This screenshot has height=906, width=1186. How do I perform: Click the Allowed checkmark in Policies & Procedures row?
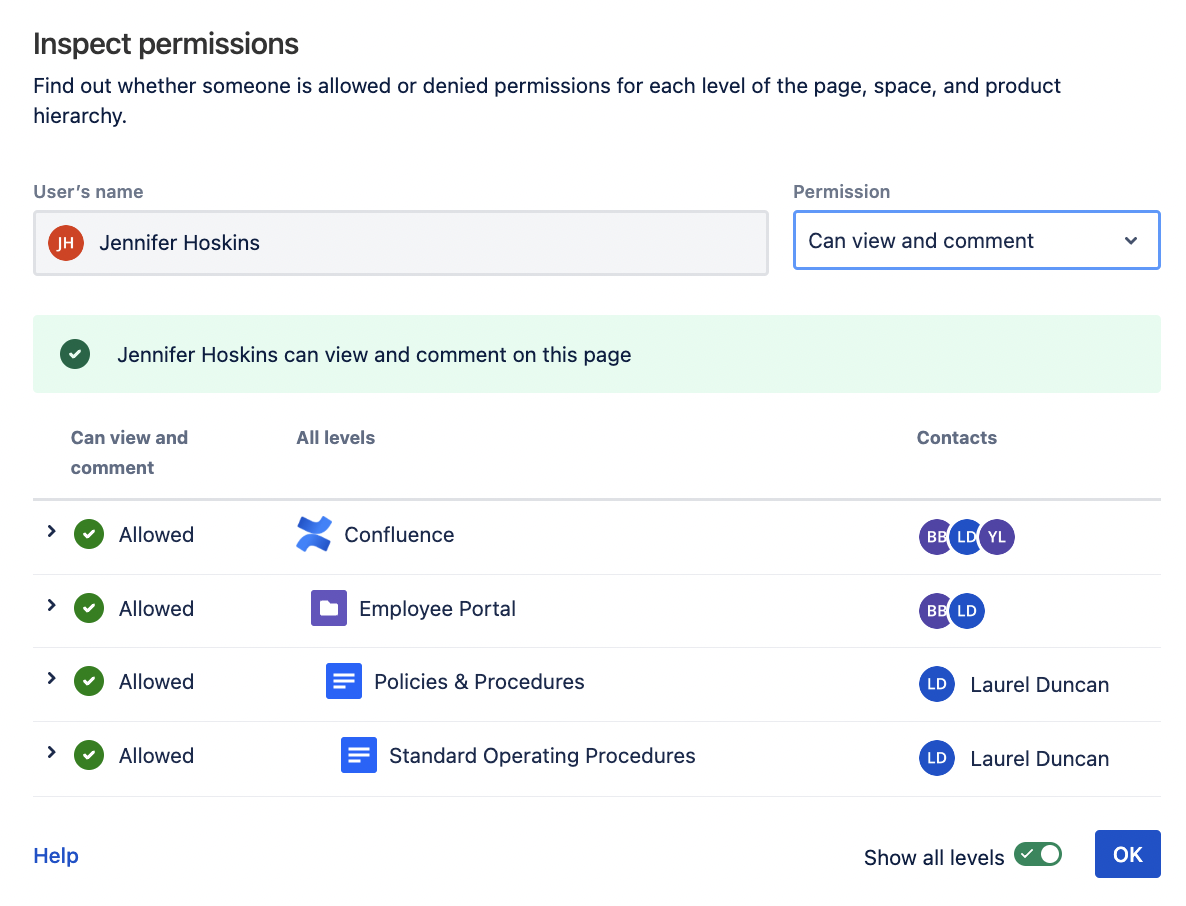point(89,681)
